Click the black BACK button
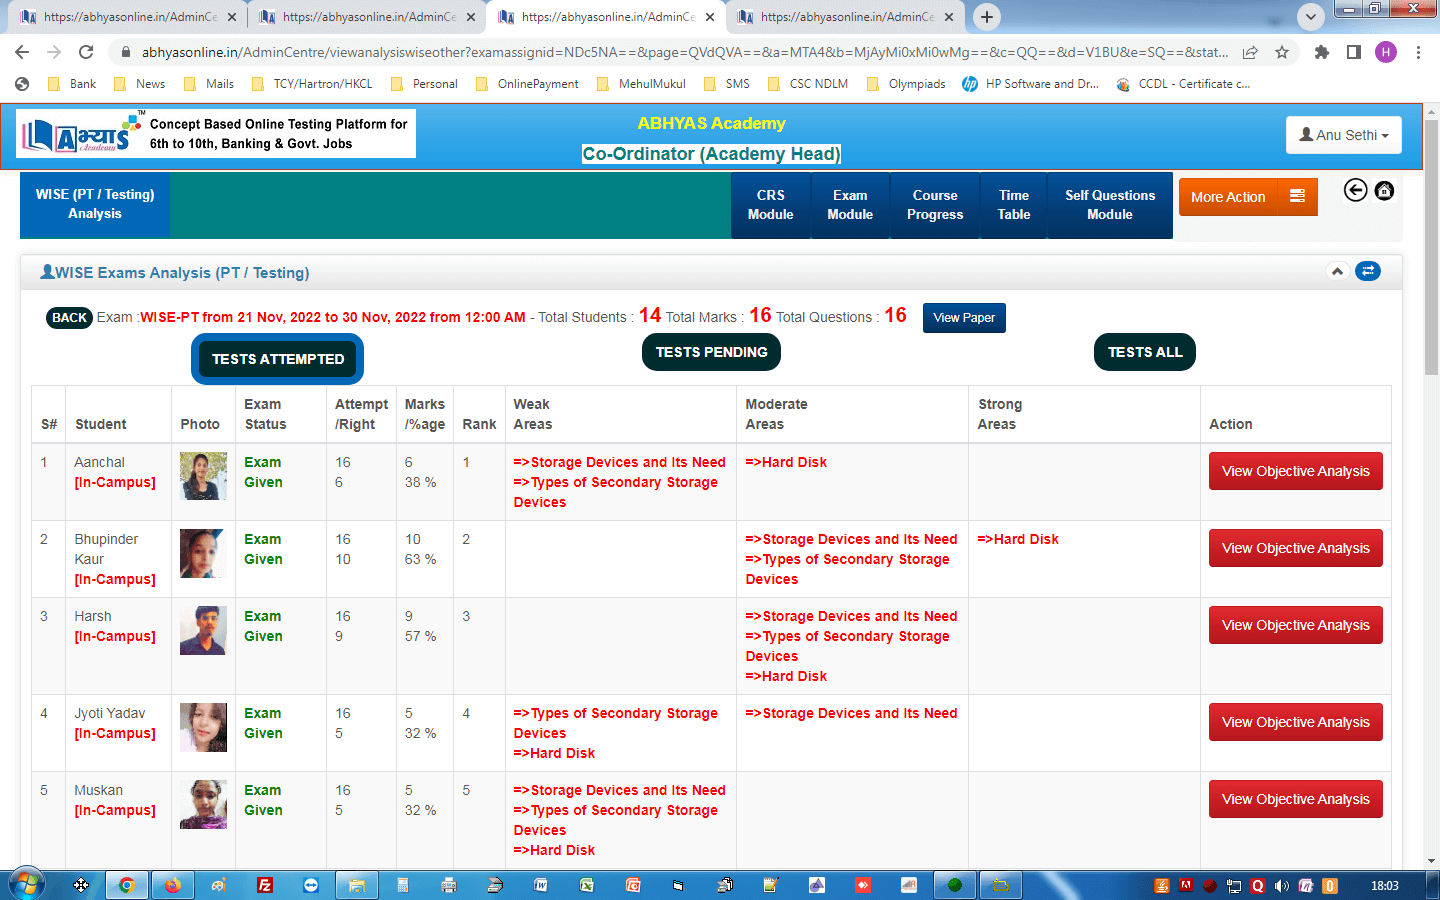Screen dimensions: 1440x900 coord(69,317)
